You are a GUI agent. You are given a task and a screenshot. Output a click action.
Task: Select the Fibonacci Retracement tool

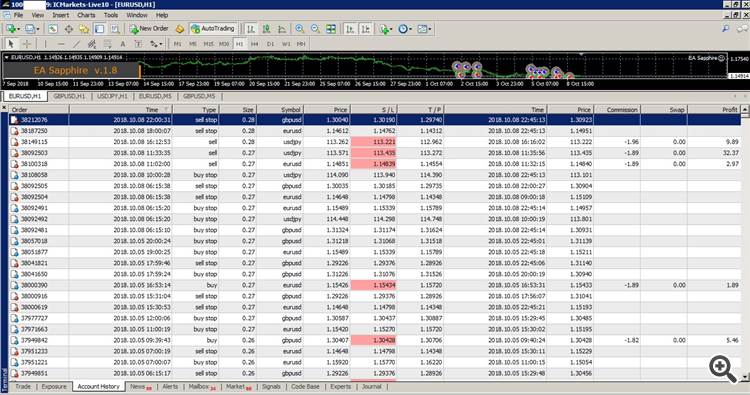(107, 44)
